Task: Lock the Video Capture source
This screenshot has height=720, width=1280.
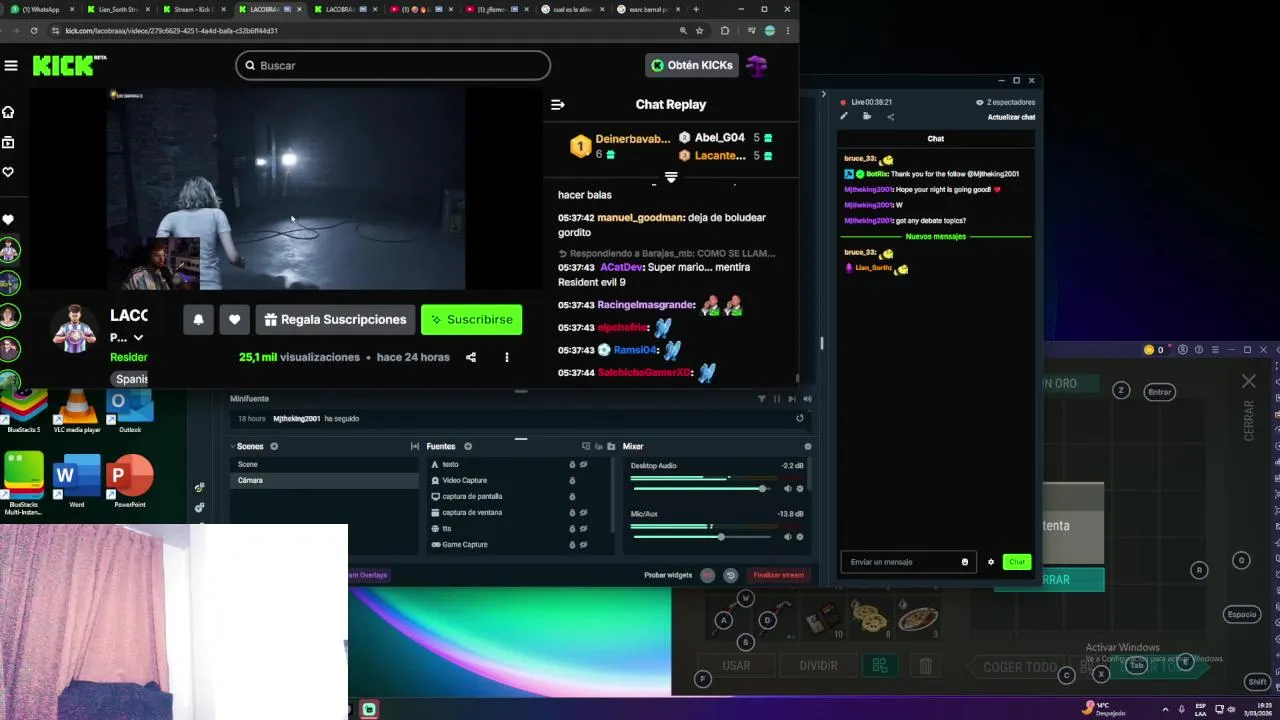Action: coord(572,480)
